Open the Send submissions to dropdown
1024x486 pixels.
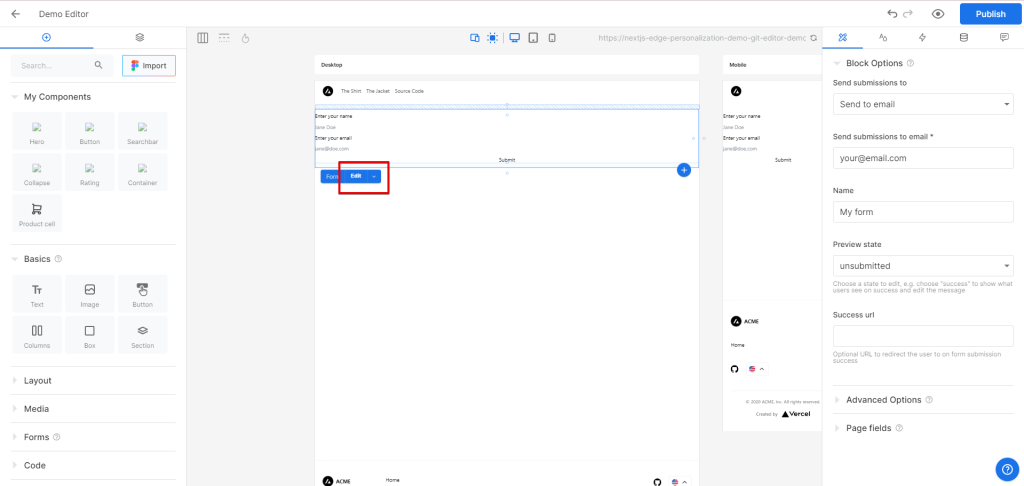pyautogui.click(x=922, y=104)
